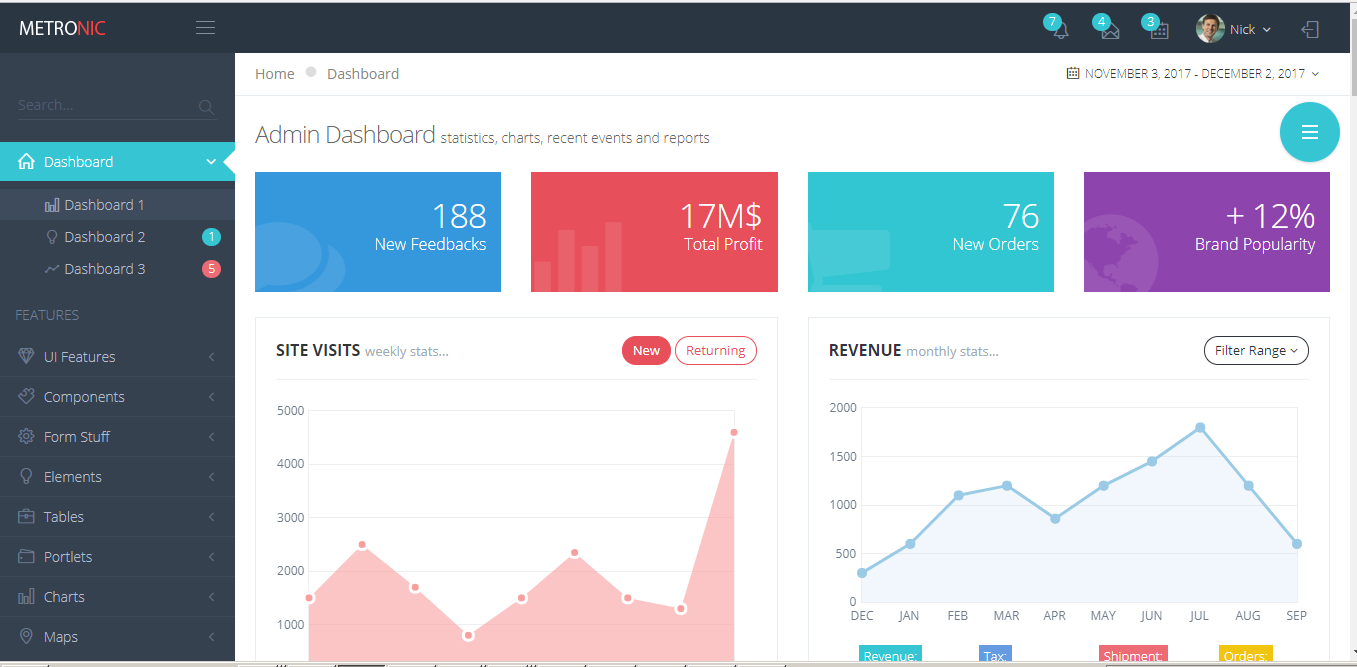Toggle the Tax series in Revenue legend

pos(995,655)
